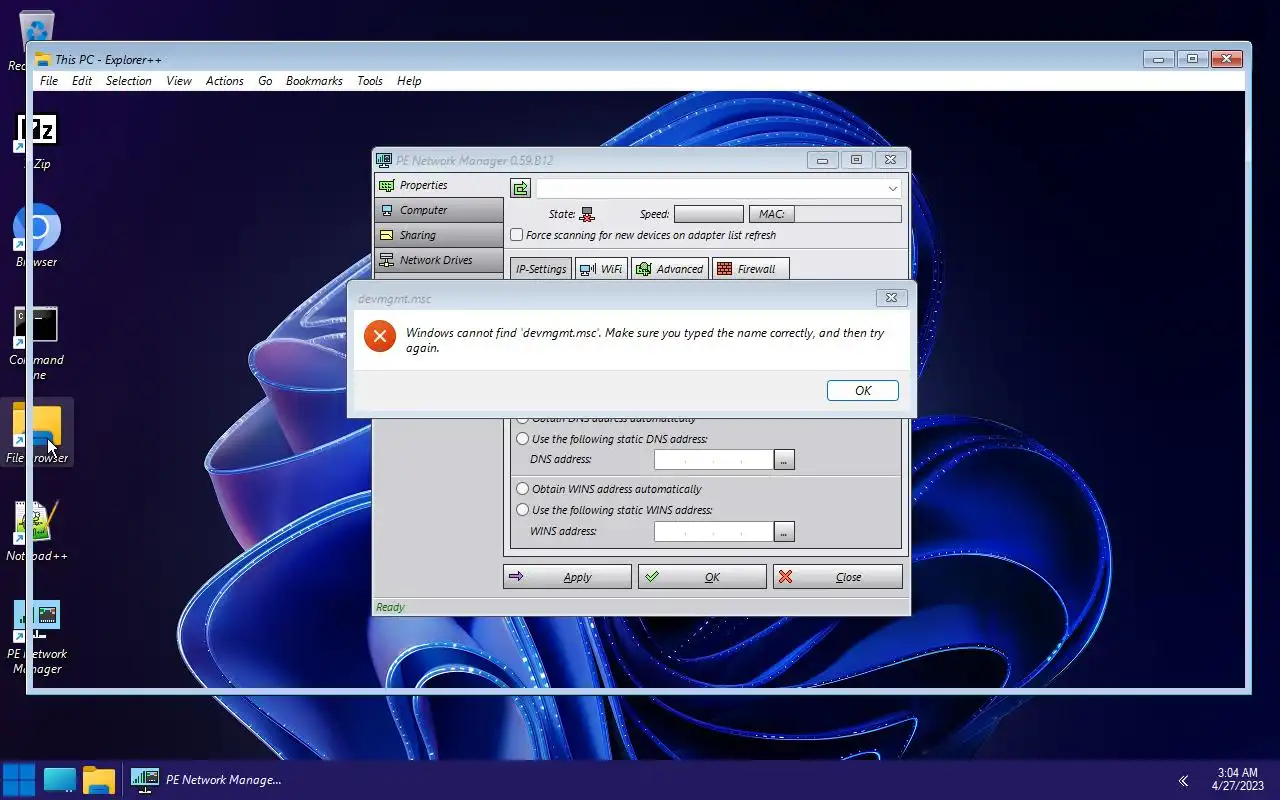This screenshot has height=800, width=1280.
Task: Switch to the Firewall tab
Action: (x=750, y=269)
